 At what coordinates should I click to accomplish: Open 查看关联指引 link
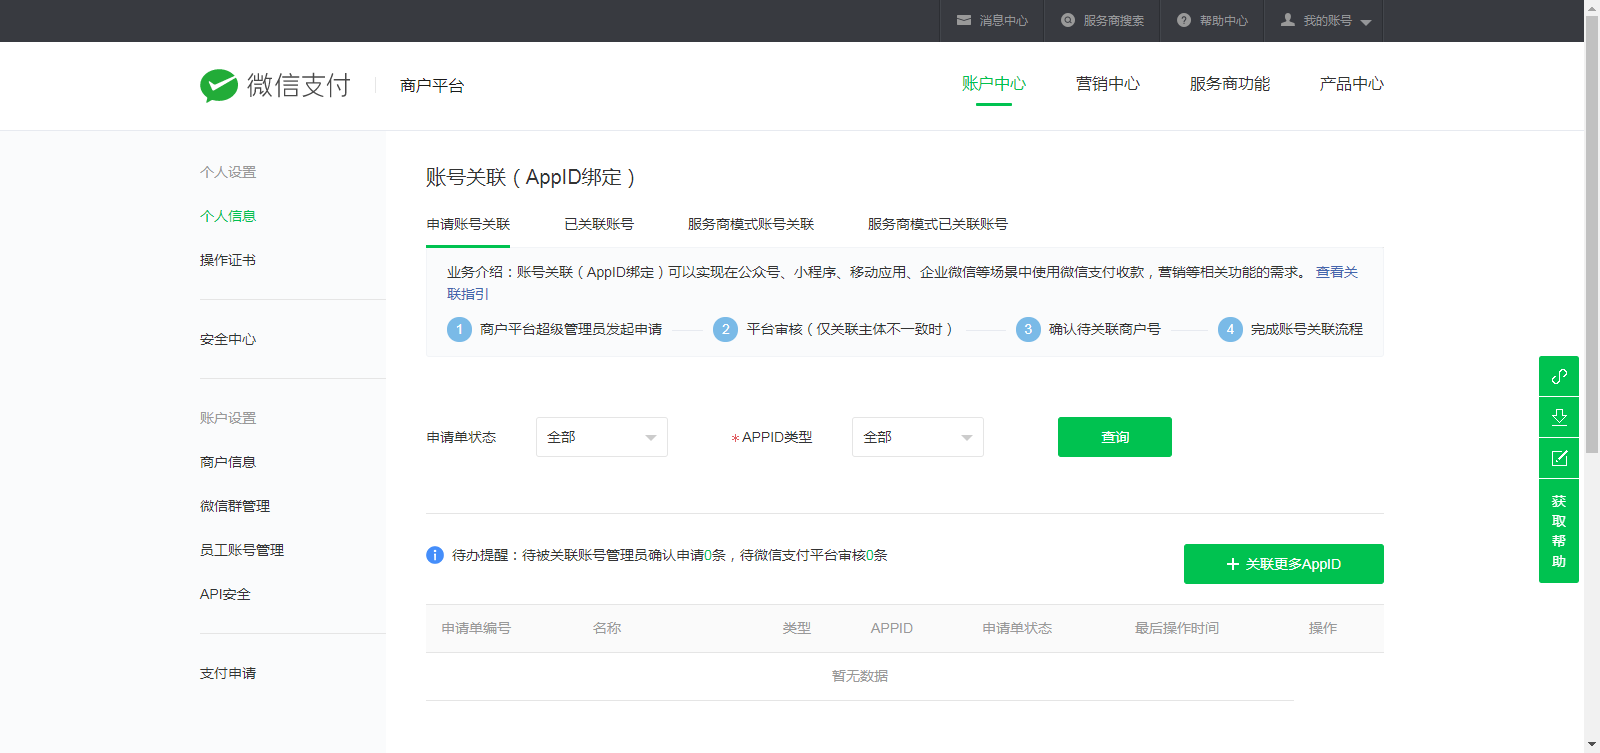(x=1337, y=272)
